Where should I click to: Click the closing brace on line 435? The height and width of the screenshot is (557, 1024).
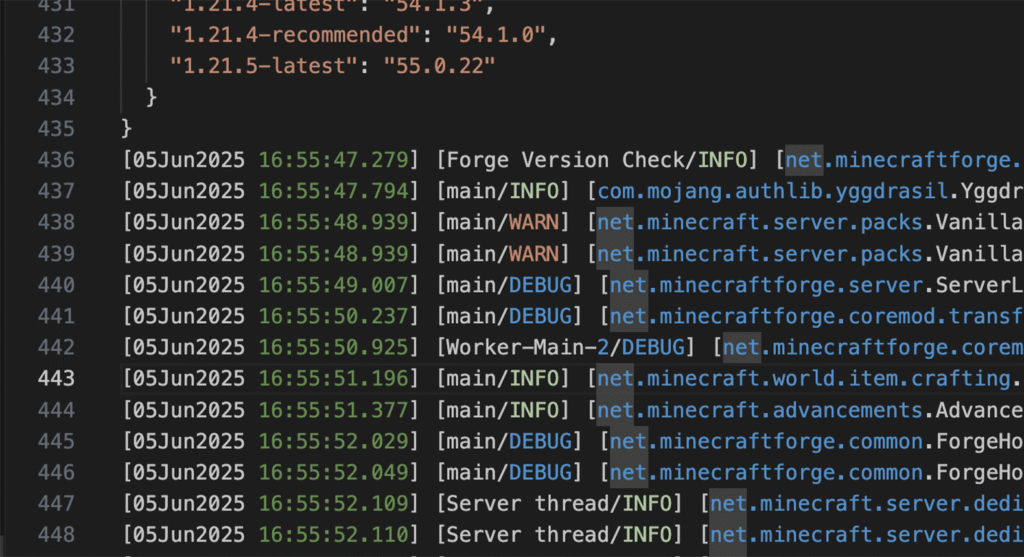click(127, 129)
